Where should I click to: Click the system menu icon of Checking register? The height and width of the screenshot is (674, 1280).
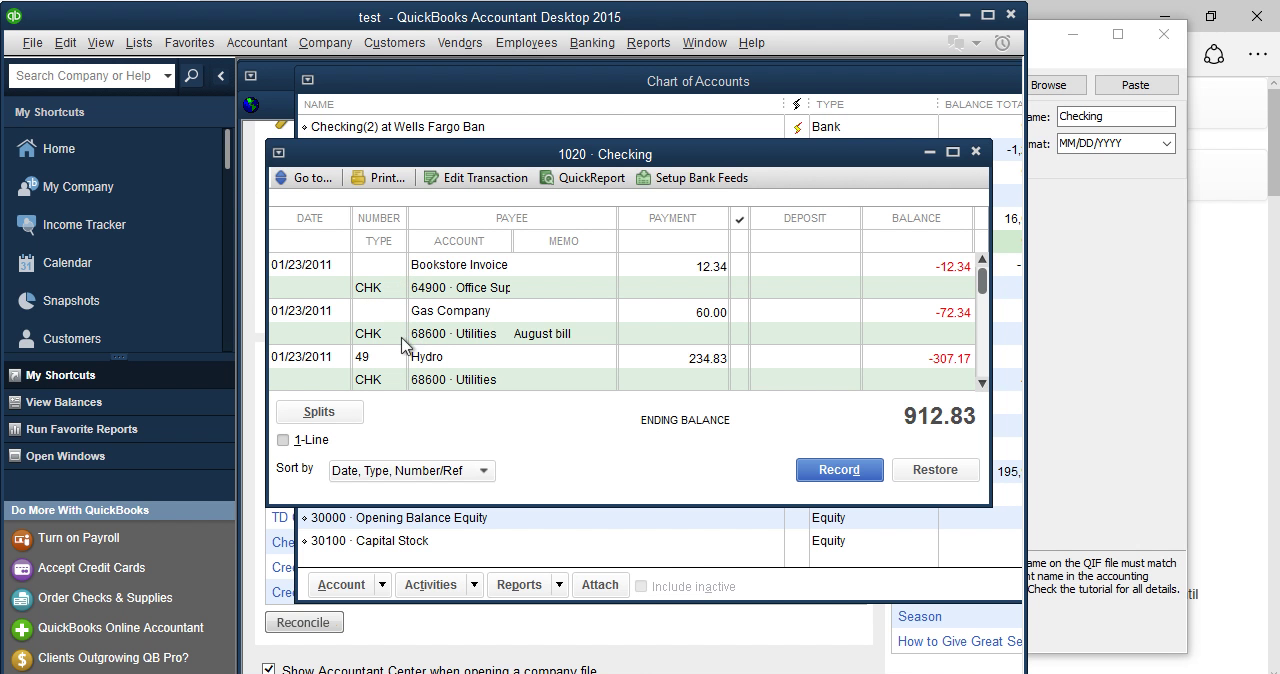[x=279, y=153]
